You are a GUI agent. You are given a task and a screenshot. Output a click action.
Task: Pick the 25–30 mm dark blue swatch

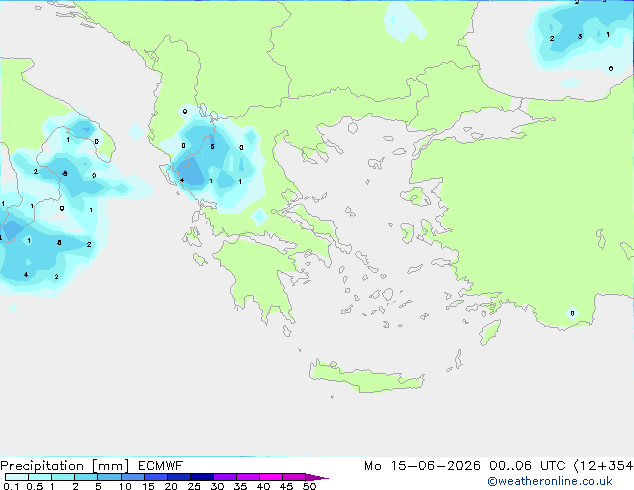201,477
